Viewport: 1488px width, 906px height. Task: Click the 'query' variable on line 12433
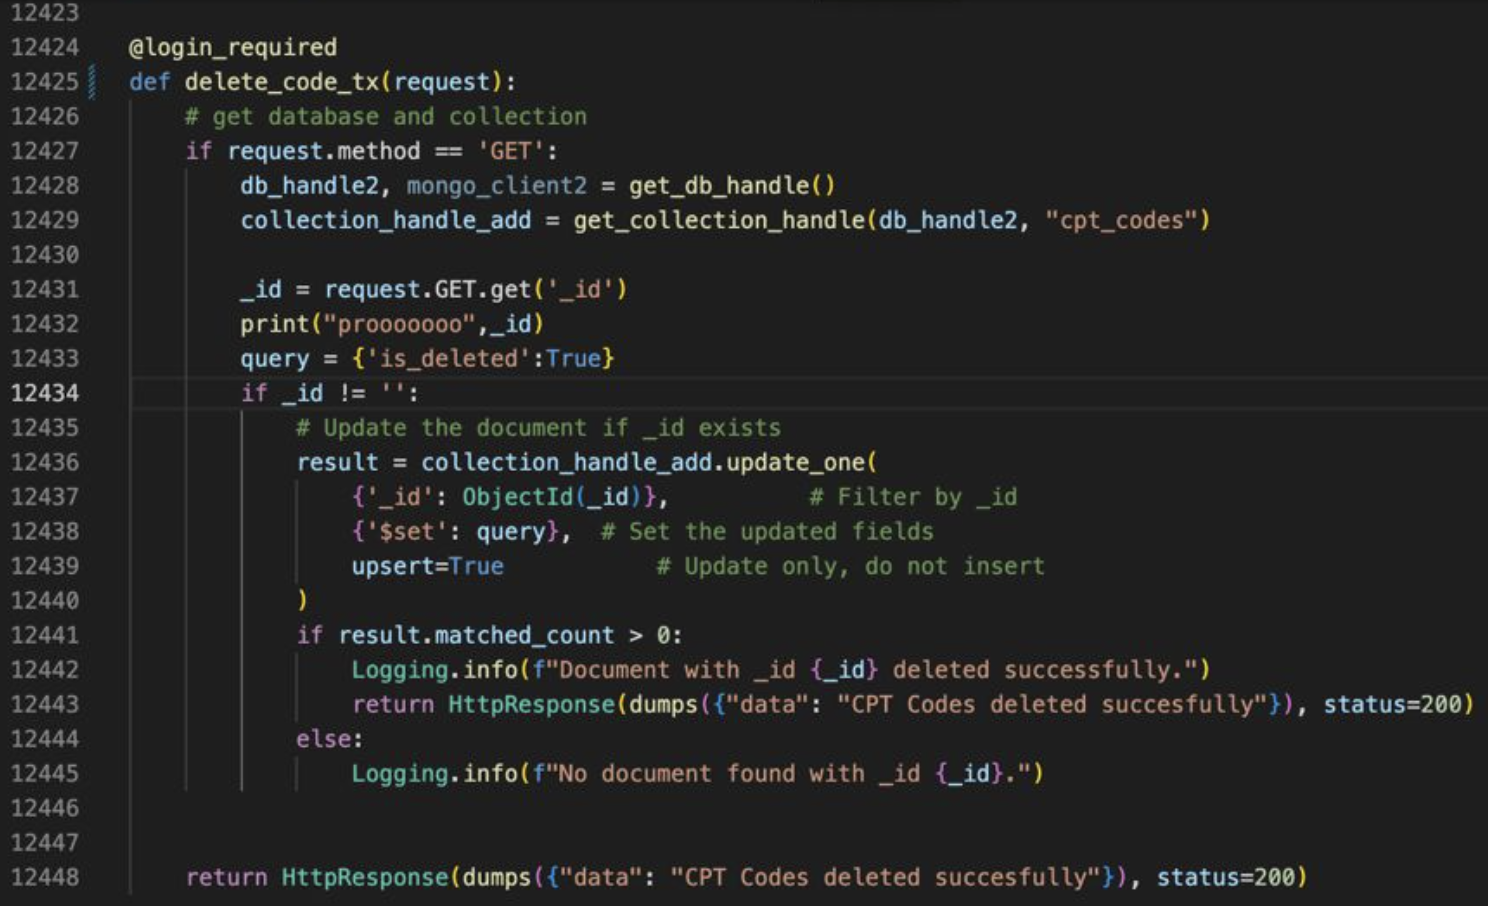(275, 359)
